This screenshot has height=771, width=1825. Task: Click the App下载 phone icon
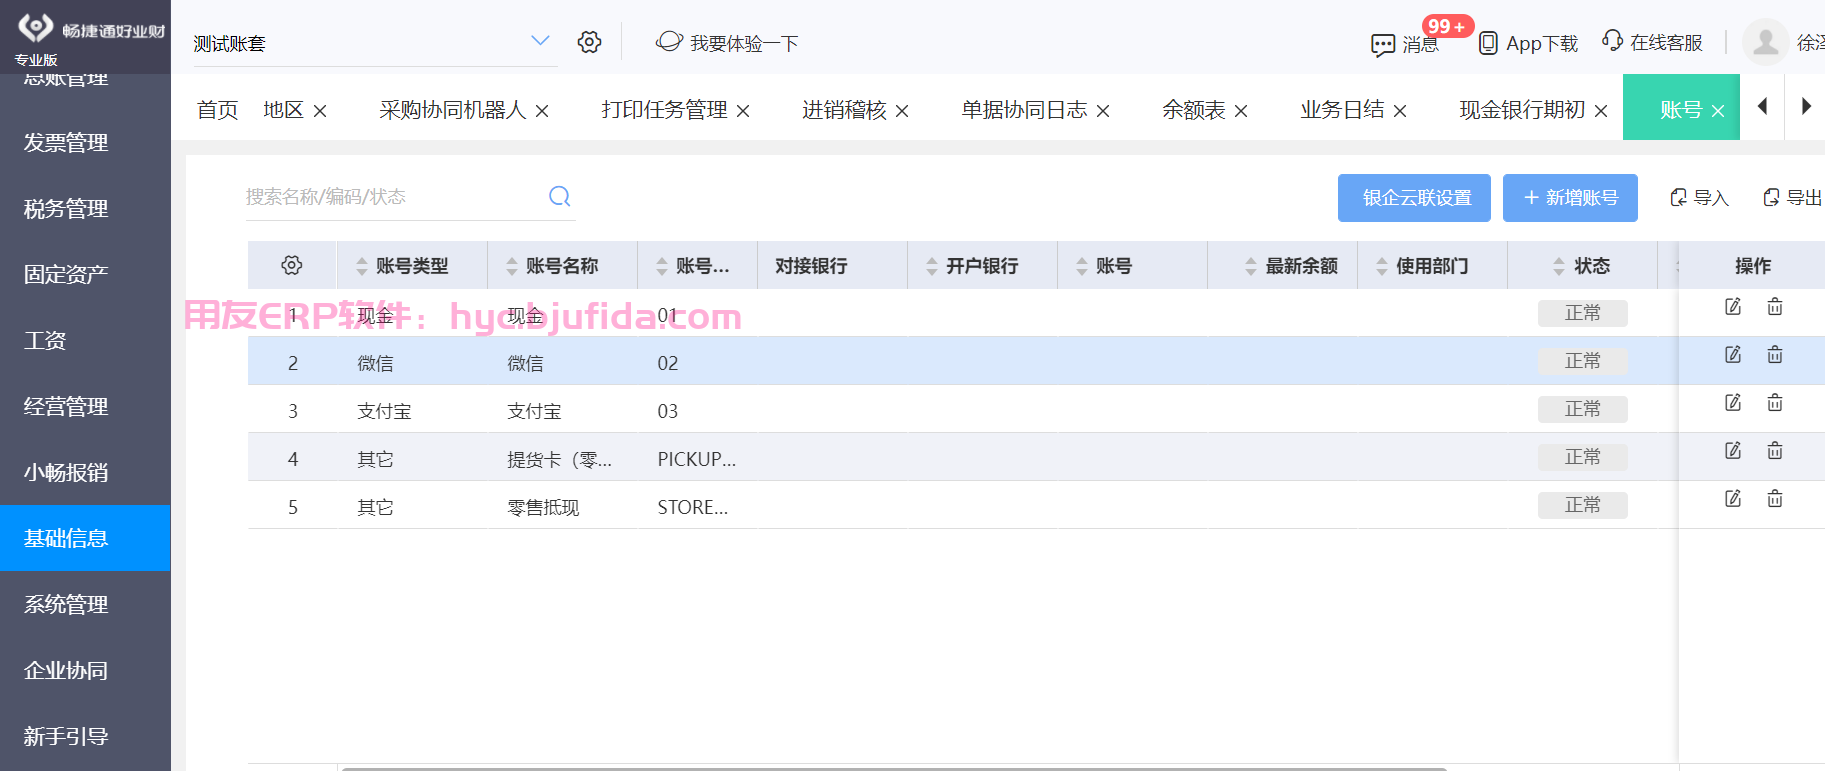[x=1488, y=44]
